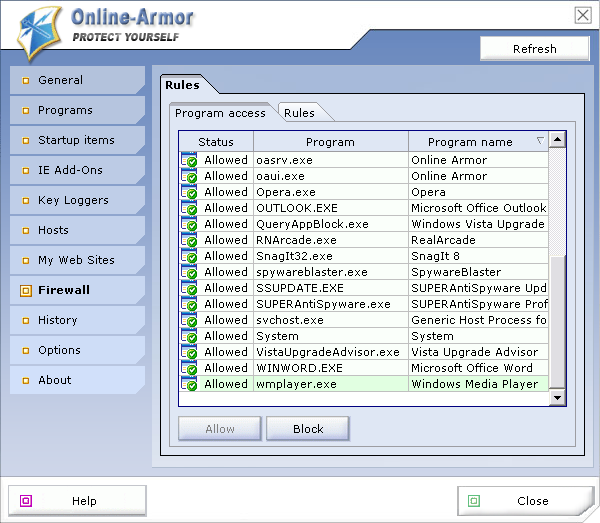Open the General section
The image size is (600, 523).
tap(77, 80)
